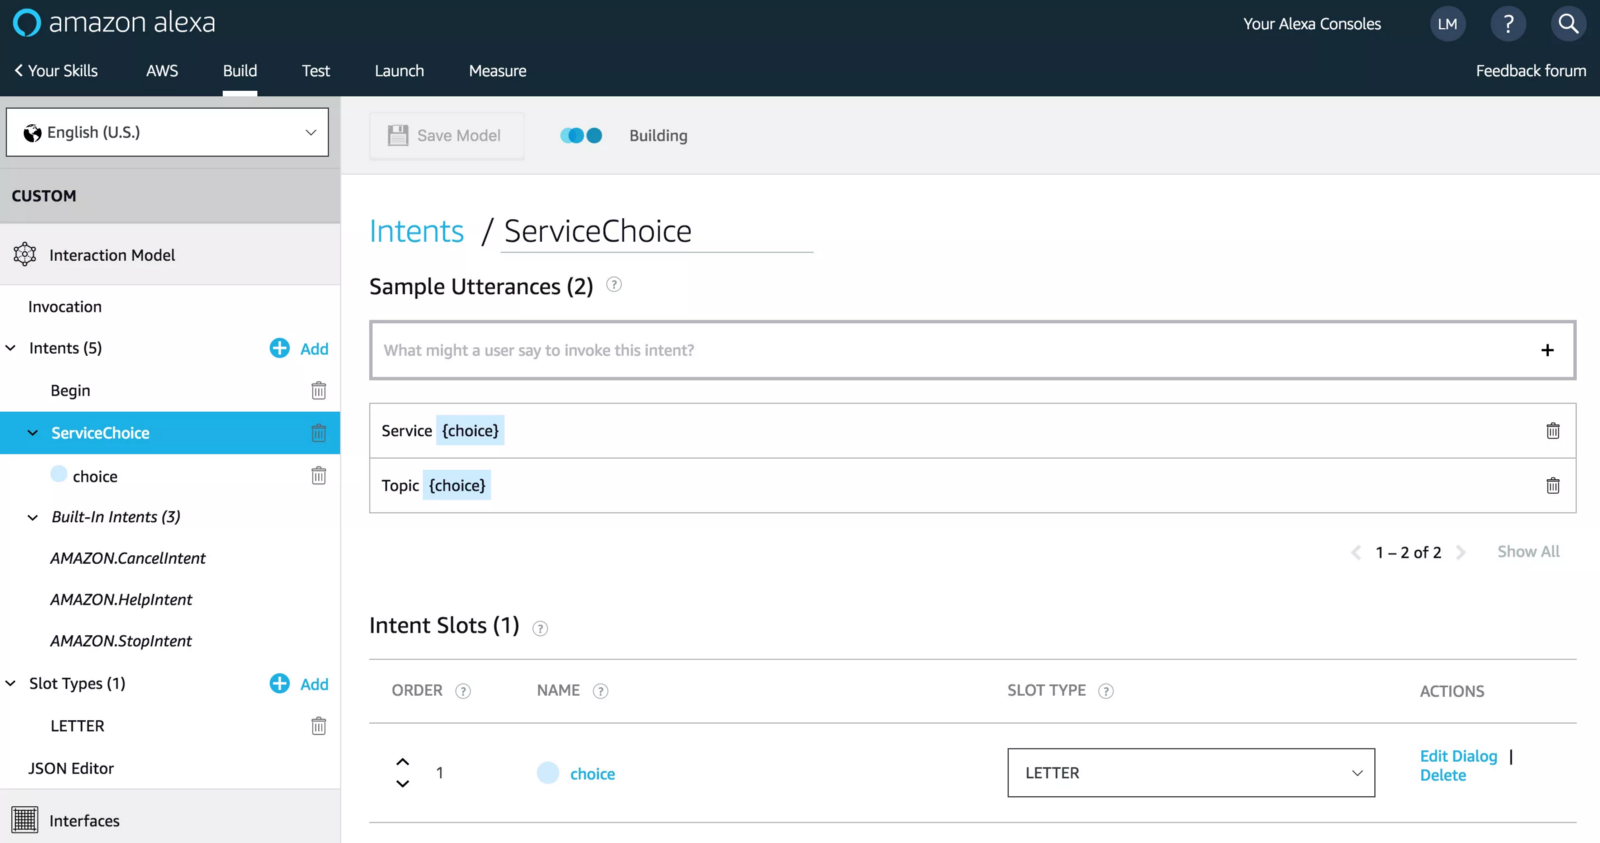Image resolution: width=1600 pixels, height=843 pixels.
Task: Move choice slot order up
Action: point(402,762)
